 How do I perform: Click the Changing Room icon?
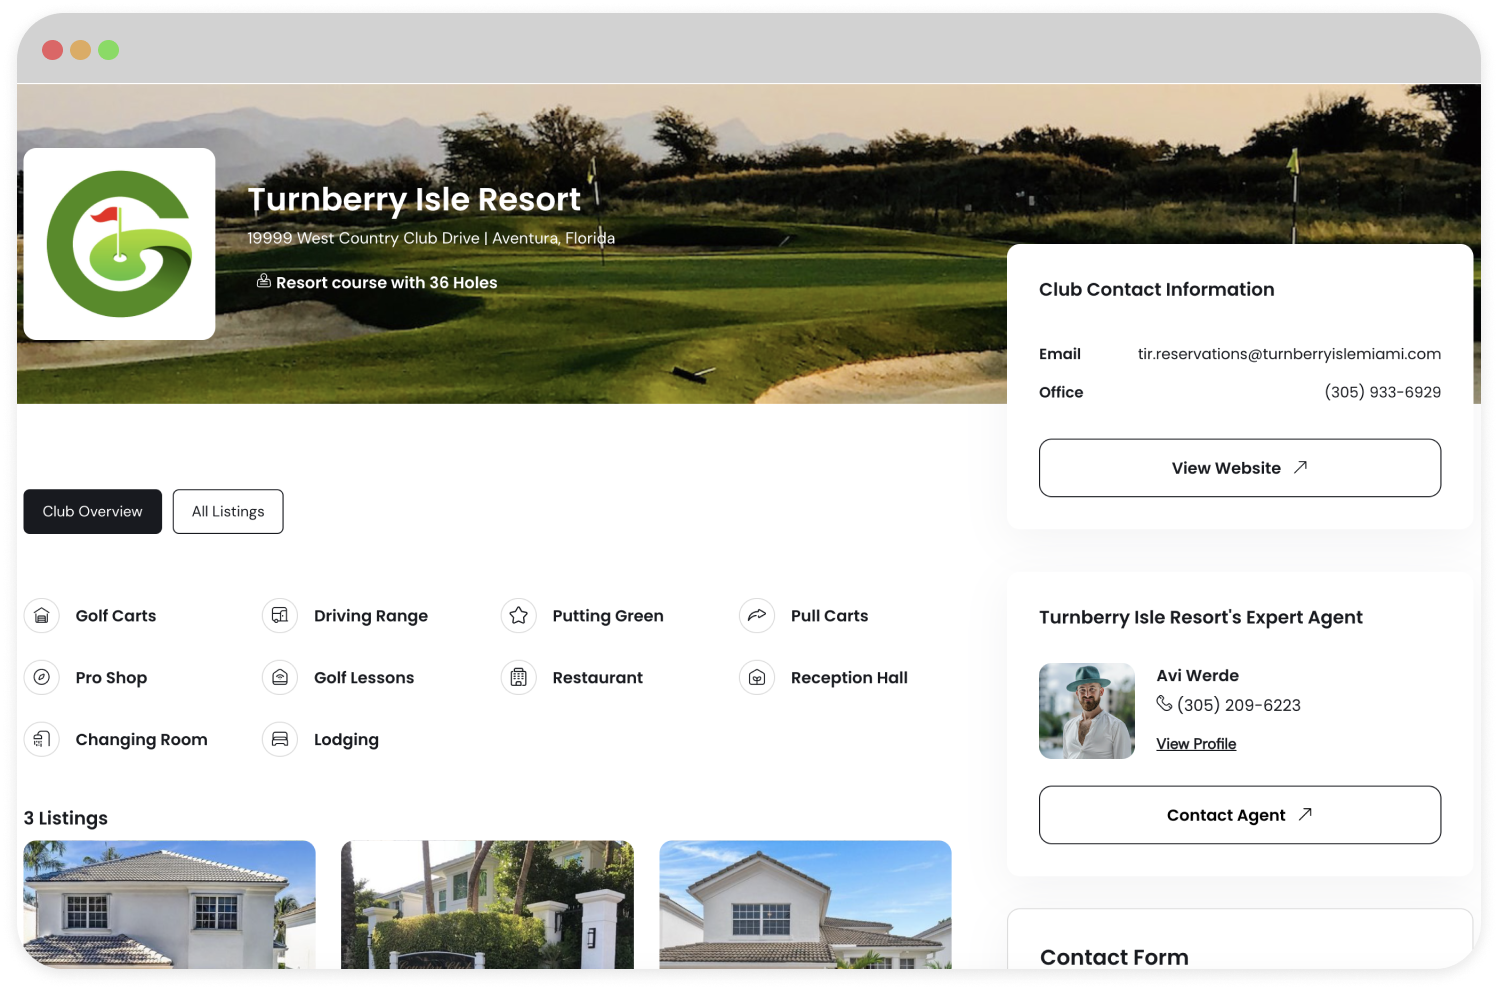tap(41, 740)
